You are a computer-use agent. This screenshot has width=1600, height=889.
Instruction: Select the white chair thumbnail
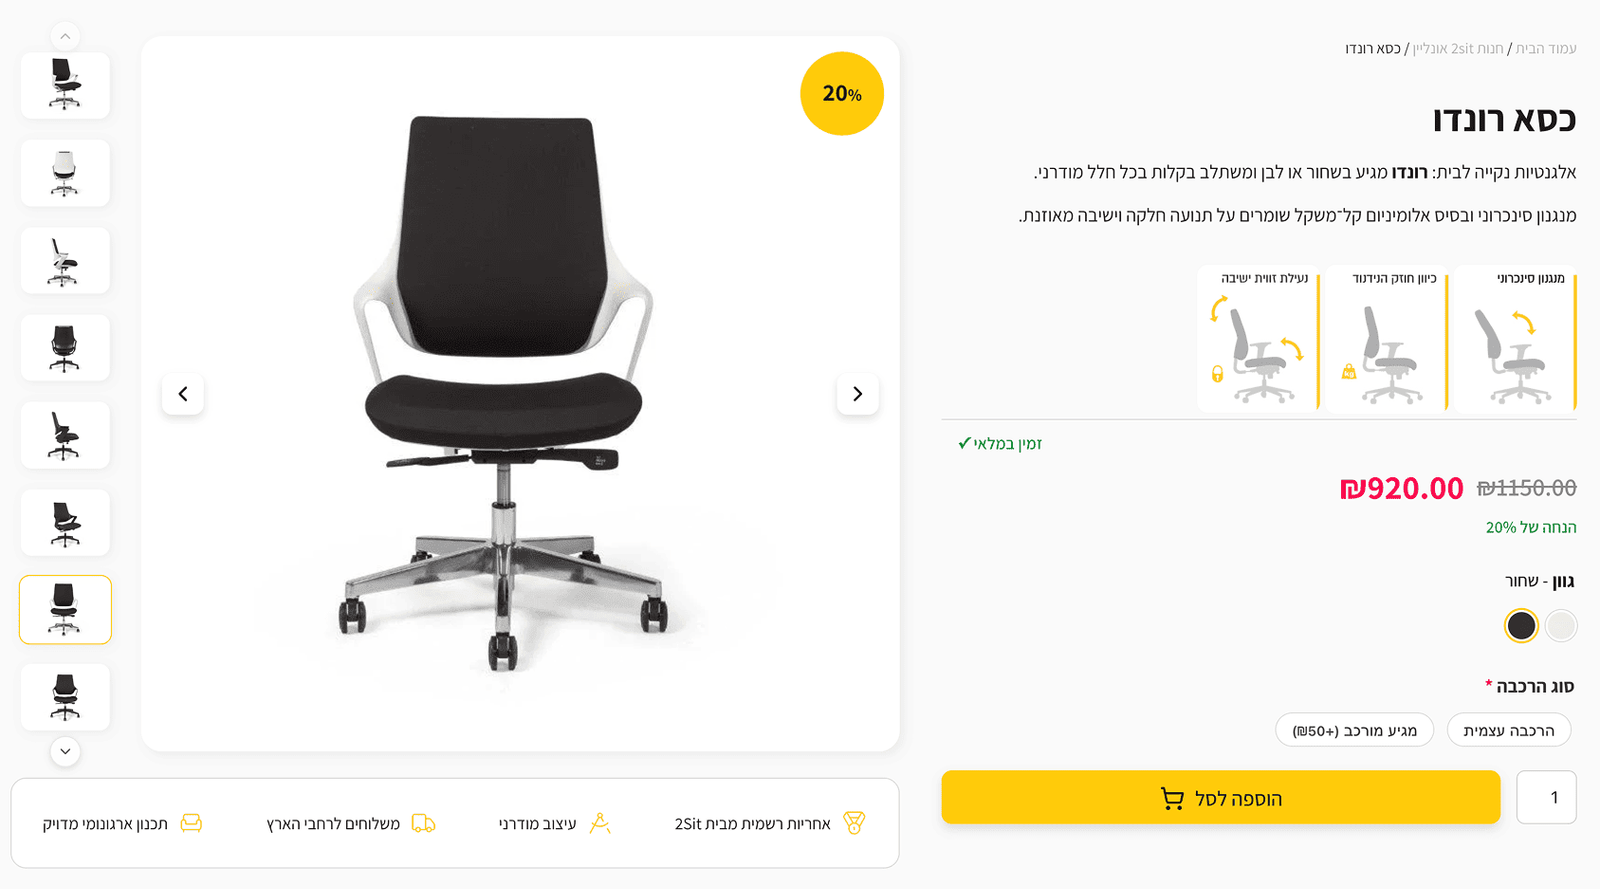click(x=65, y=173)
